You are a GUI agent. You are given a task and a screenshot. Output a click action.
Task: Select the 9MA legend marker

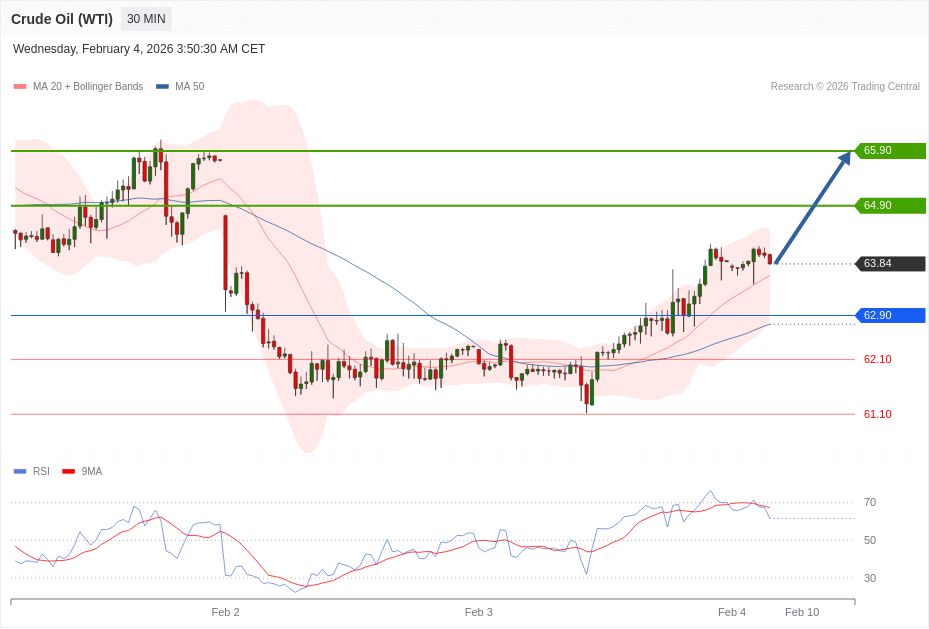67,471
